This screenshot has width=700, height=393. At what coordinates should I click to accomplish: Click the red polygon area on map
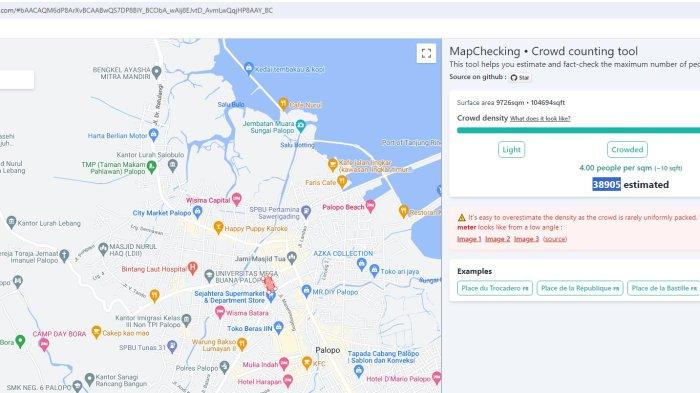coord(269,284)
